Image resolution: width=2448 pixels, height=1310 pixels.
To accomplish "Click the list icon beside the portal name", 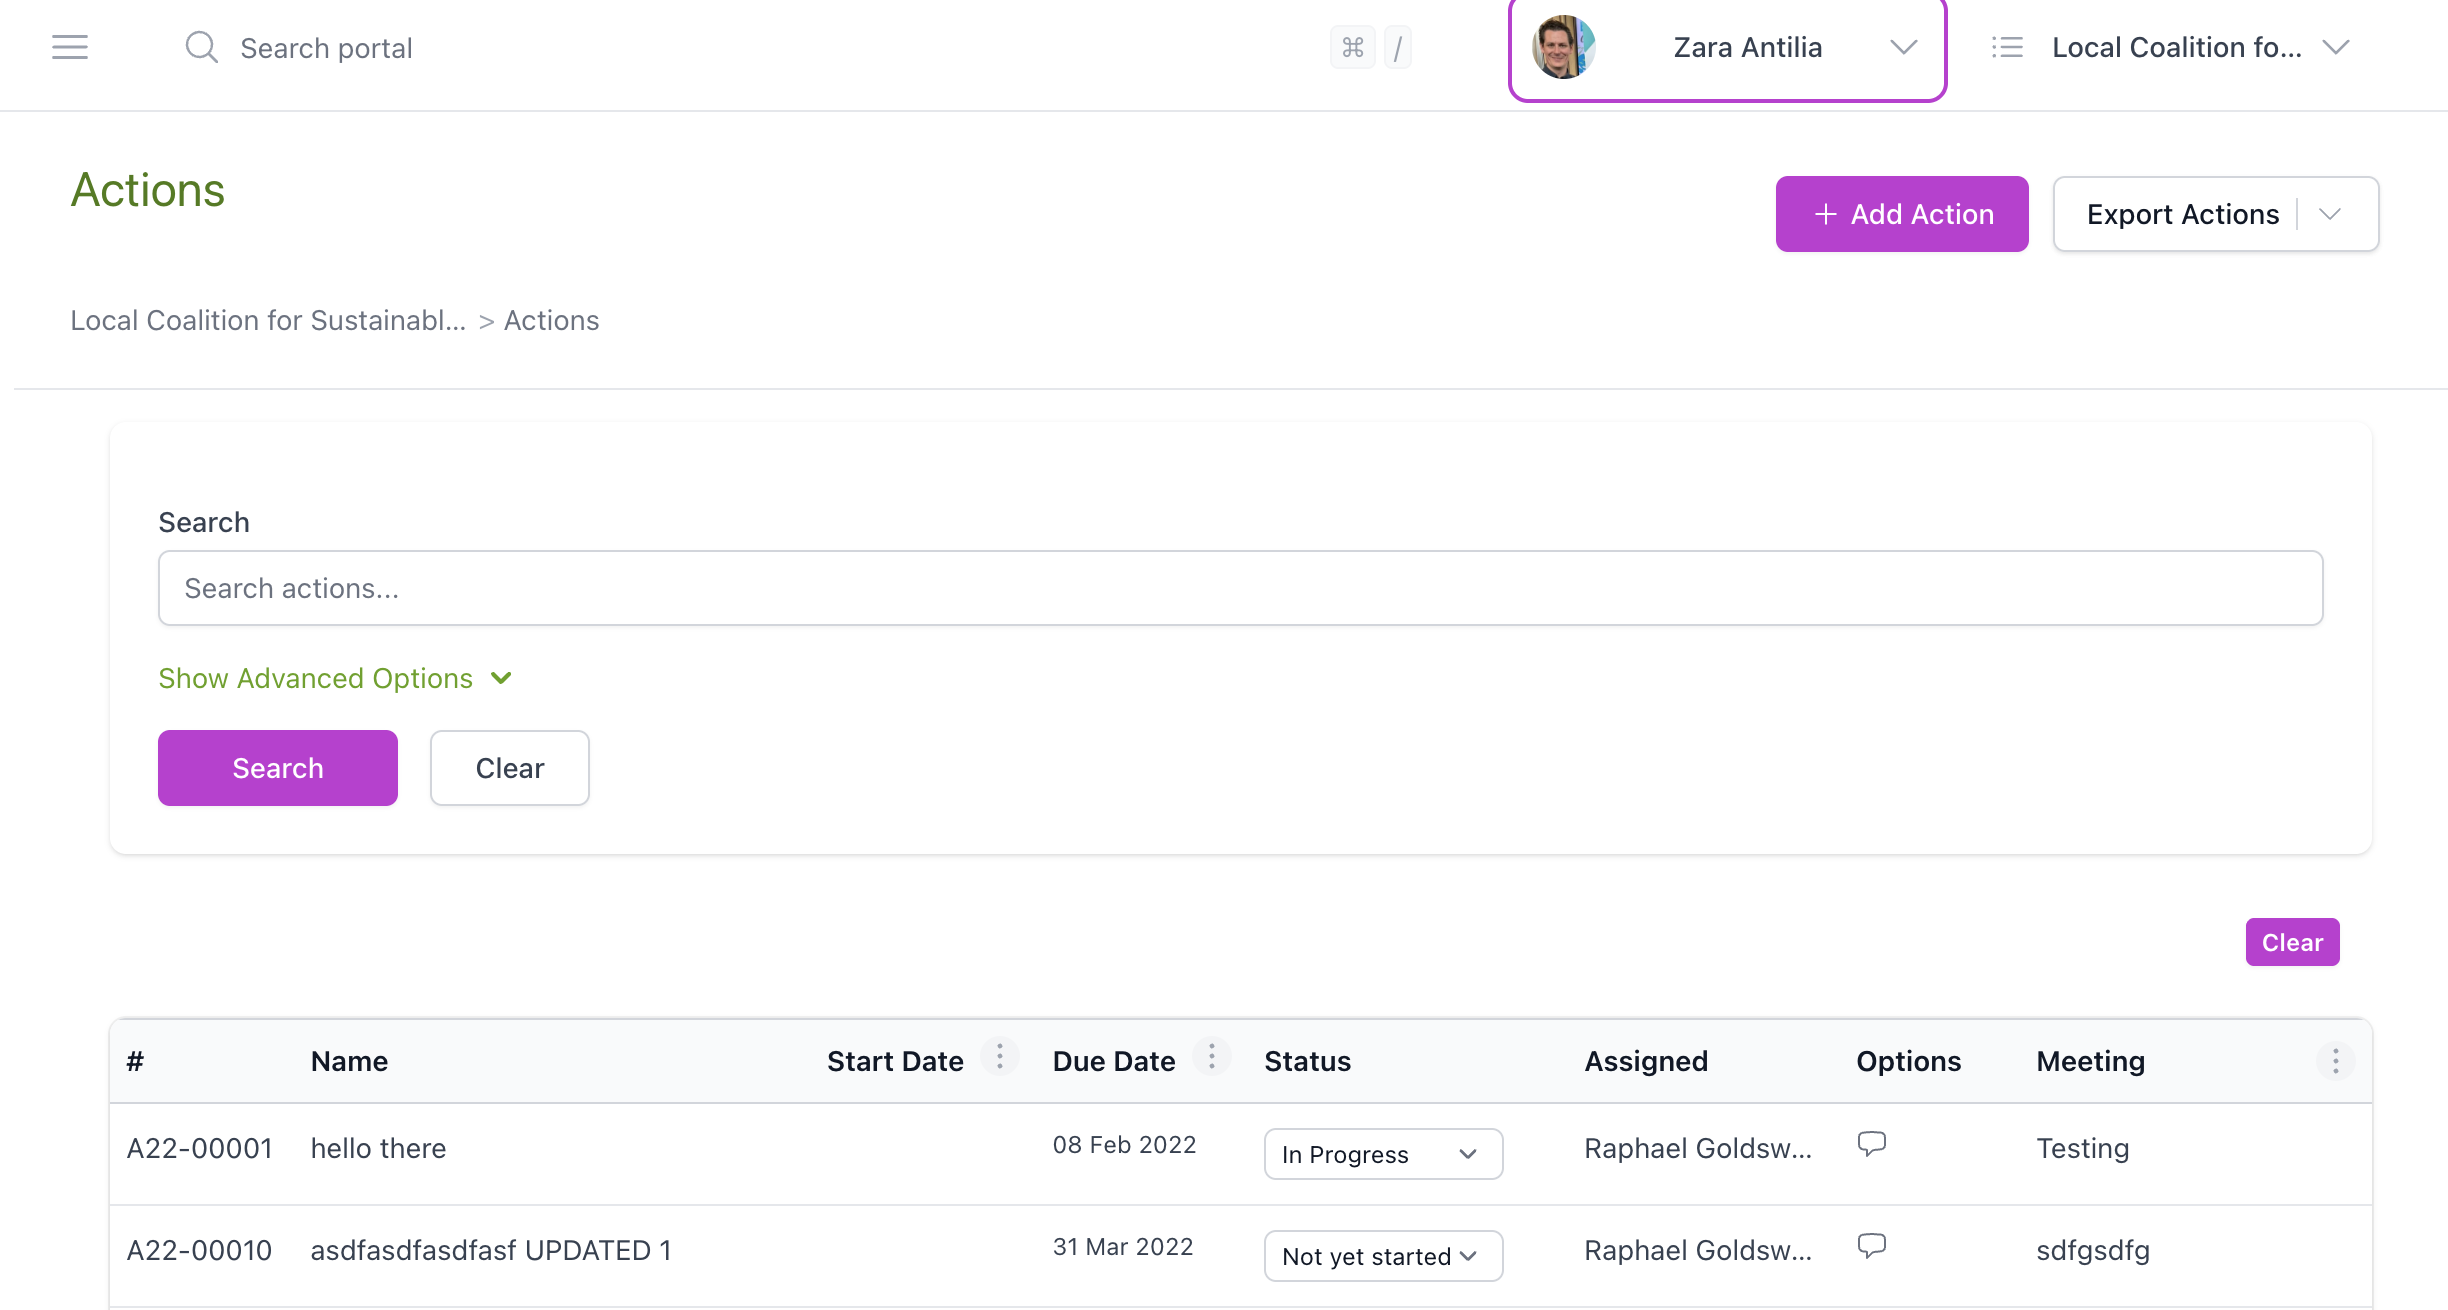I will coord(2006,47).
